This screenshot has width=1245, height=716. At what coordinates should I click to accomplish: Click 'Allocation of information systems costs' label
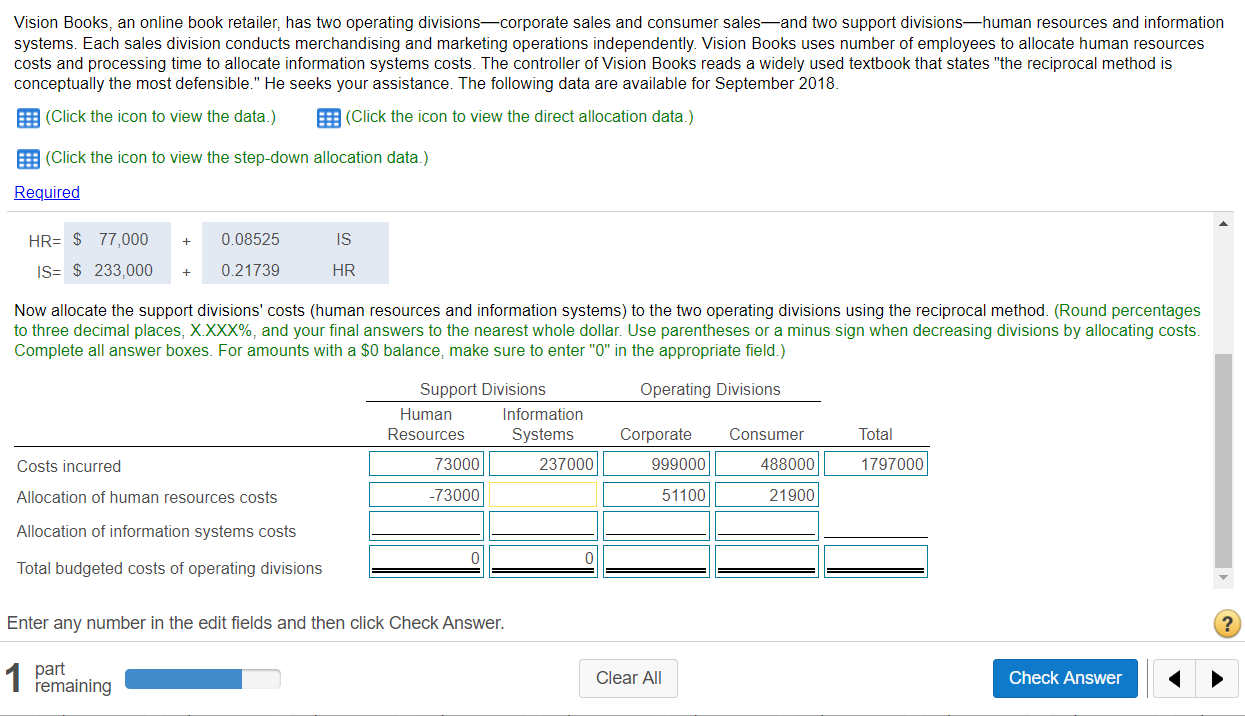pos(156,531)
